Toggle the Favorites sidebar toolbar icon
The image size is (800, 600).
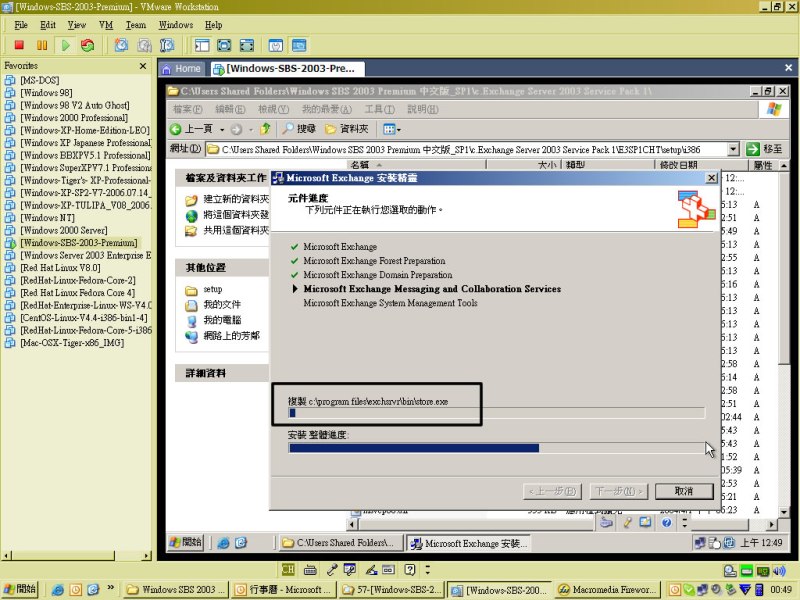tap(202, 45)
